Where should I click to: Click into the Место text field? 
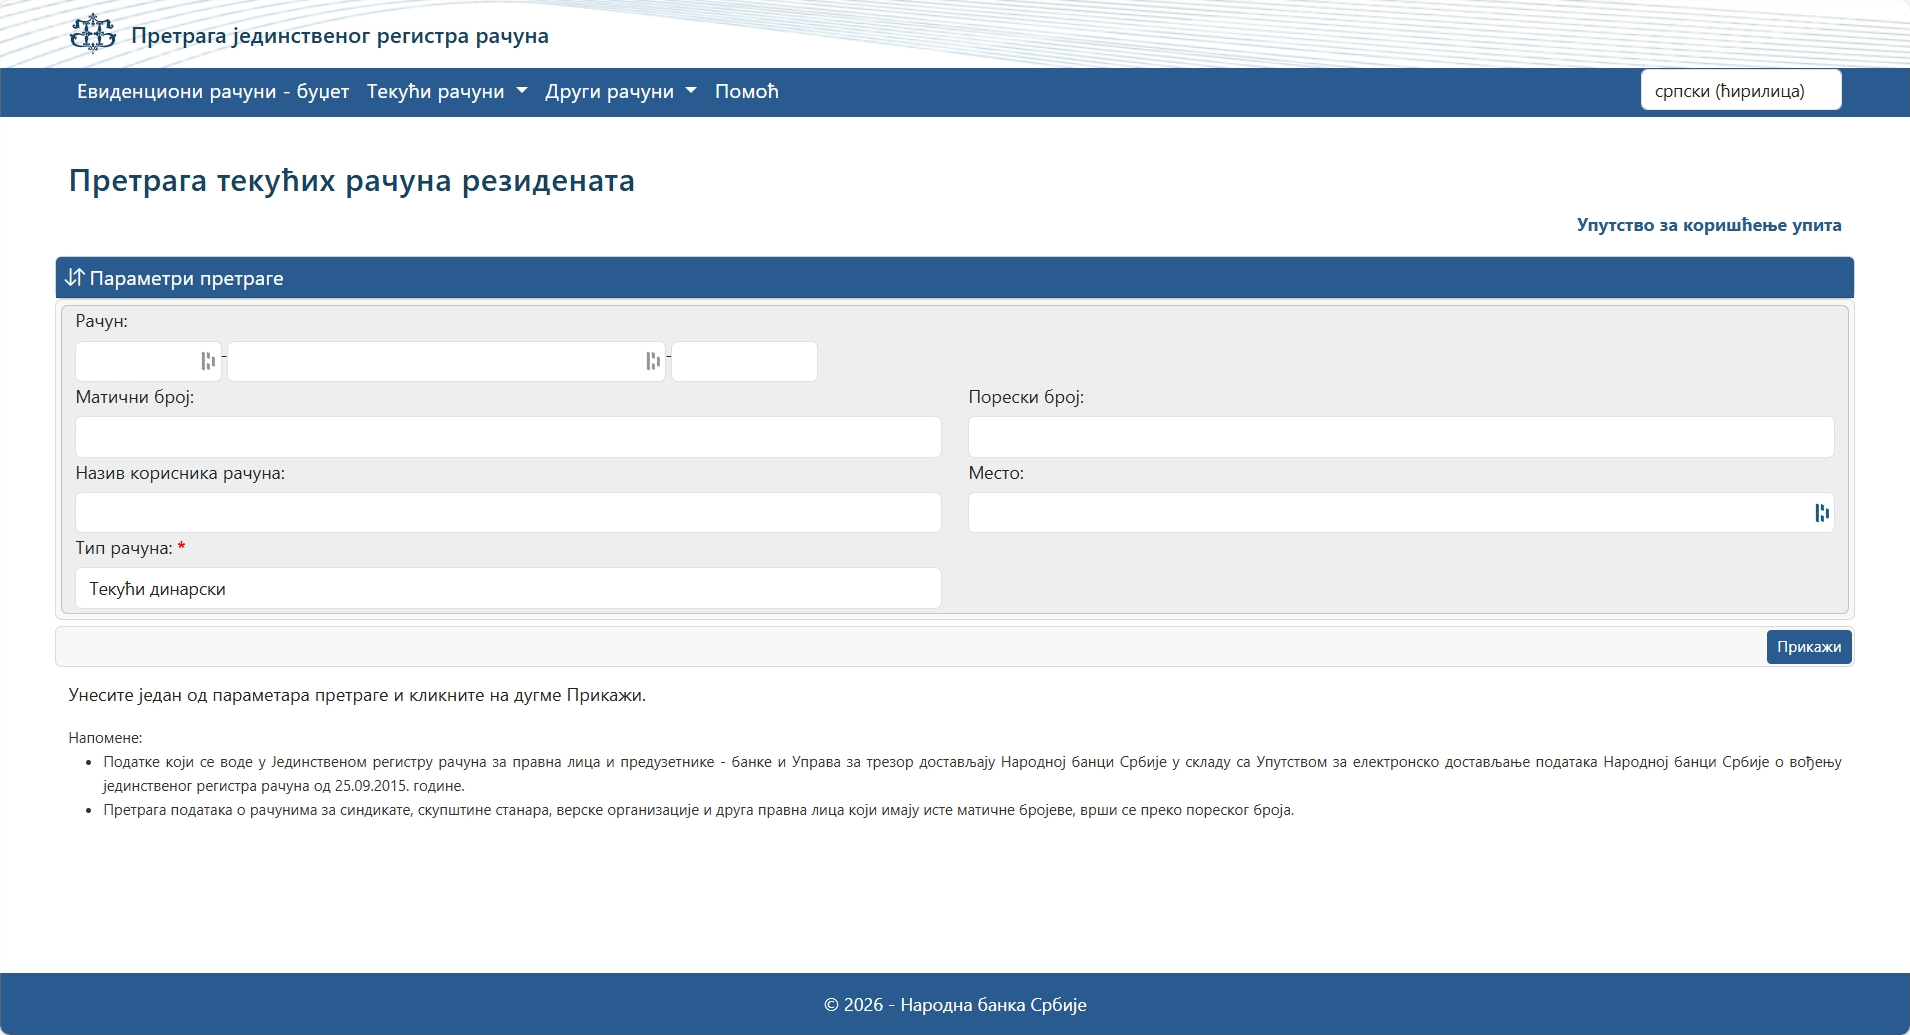coord(1385,513)
